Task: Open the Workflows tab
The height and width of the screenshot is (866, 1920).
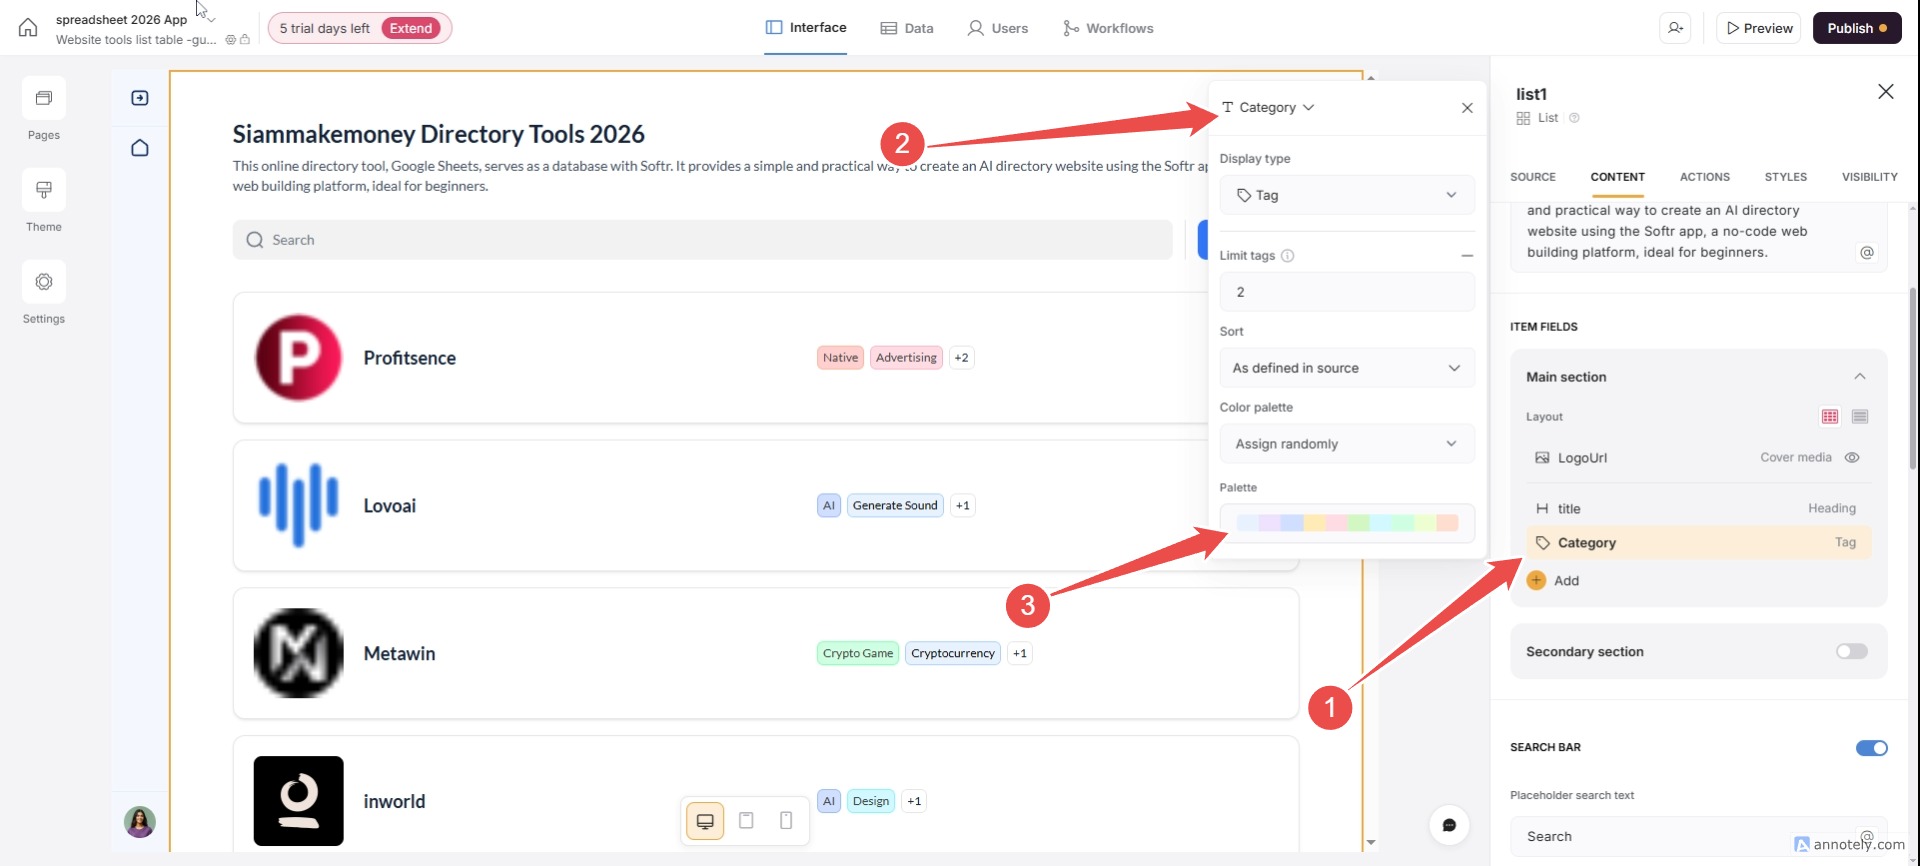Action: click(1108, 28)
